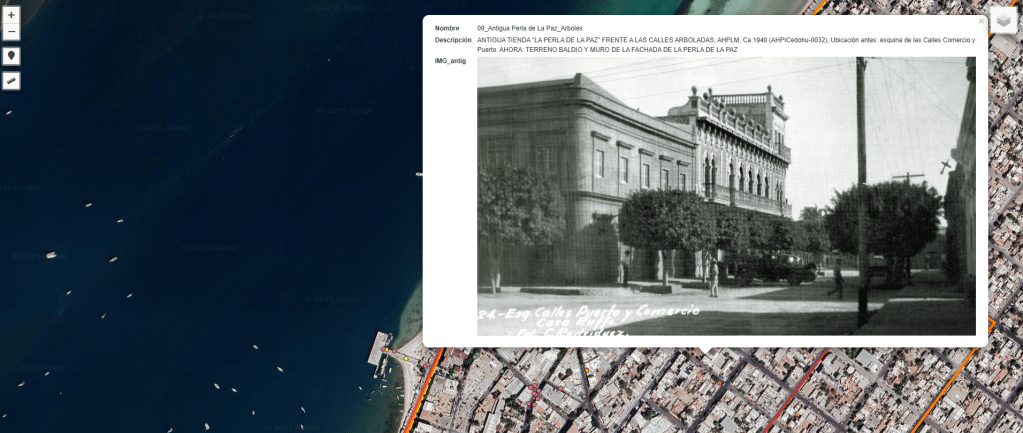
Task: Click the Nombre field label in popup
Action: point(447,28)
